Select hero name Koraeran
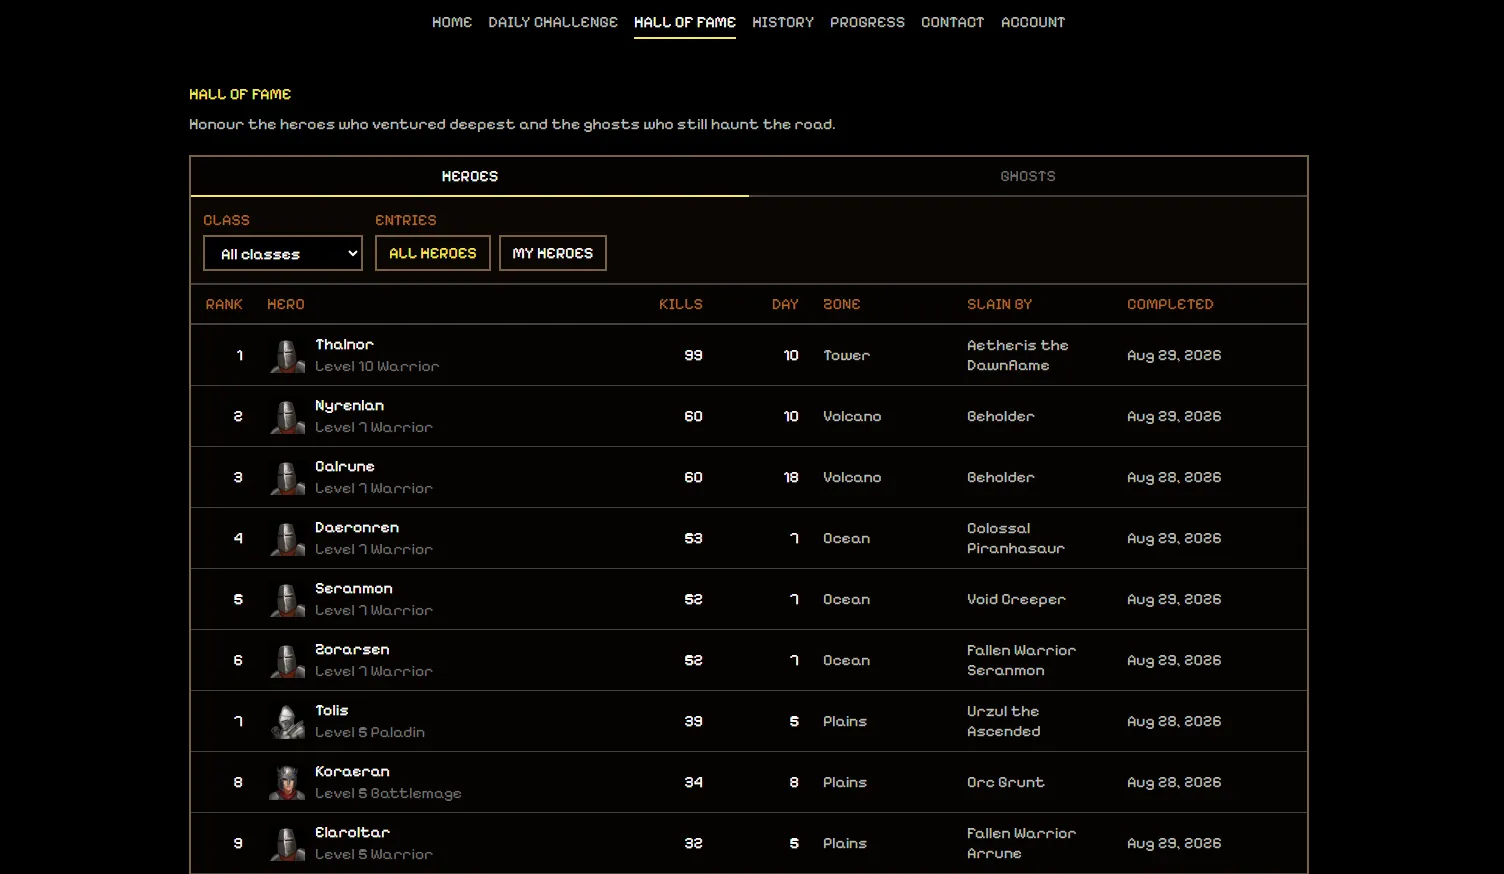The image size is (1504, 874). pyautogui.click(x=352, y=771)
